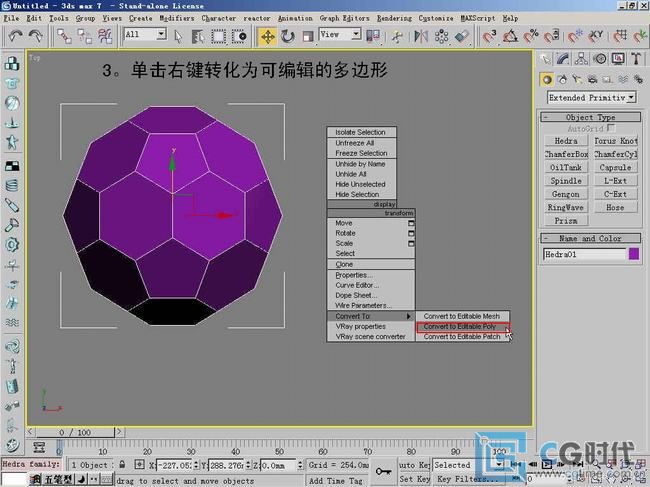Activate the Select and Move tool
Image resolution: width=650 pixels, height=487 pixels.
coord(267,36)
